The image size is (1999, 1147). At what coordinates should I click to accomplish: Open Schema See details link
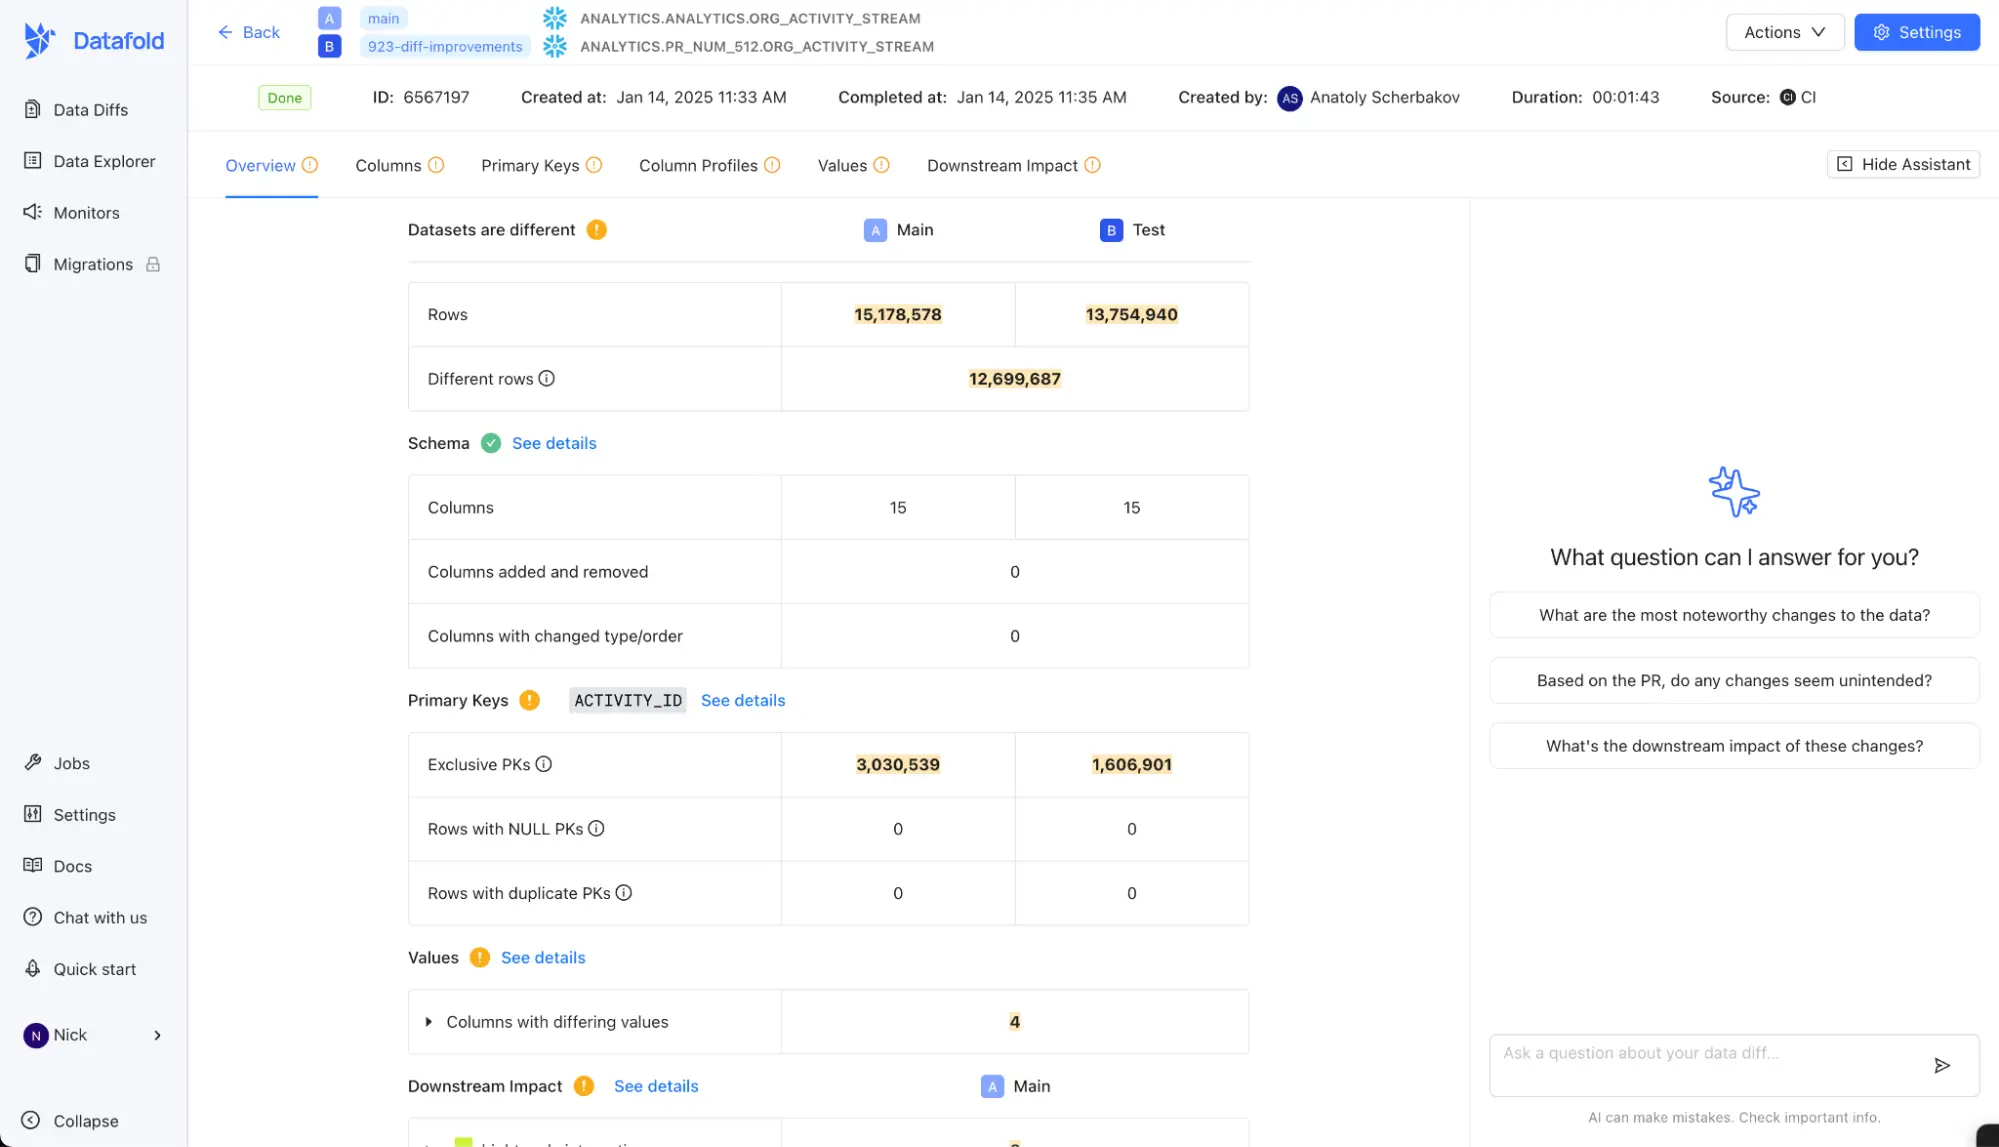pos(553,443)
